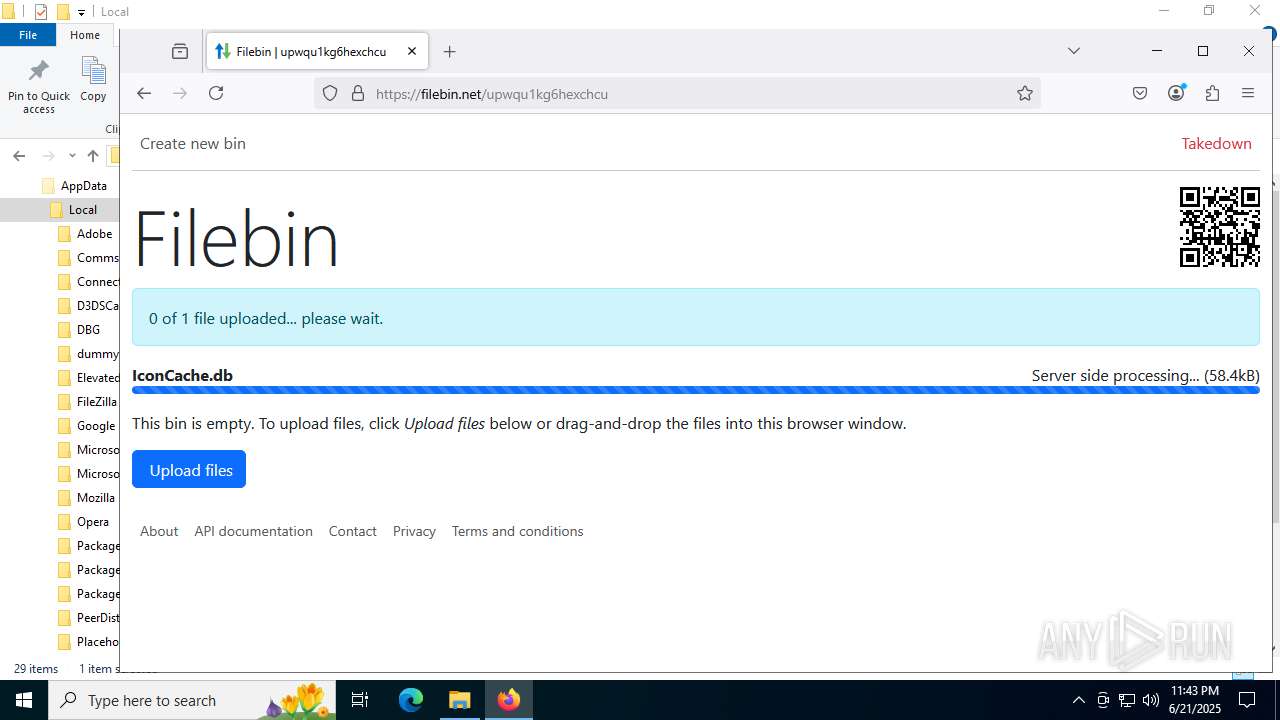Open Explorer quick access toolbar dropdown

point(82,12)
